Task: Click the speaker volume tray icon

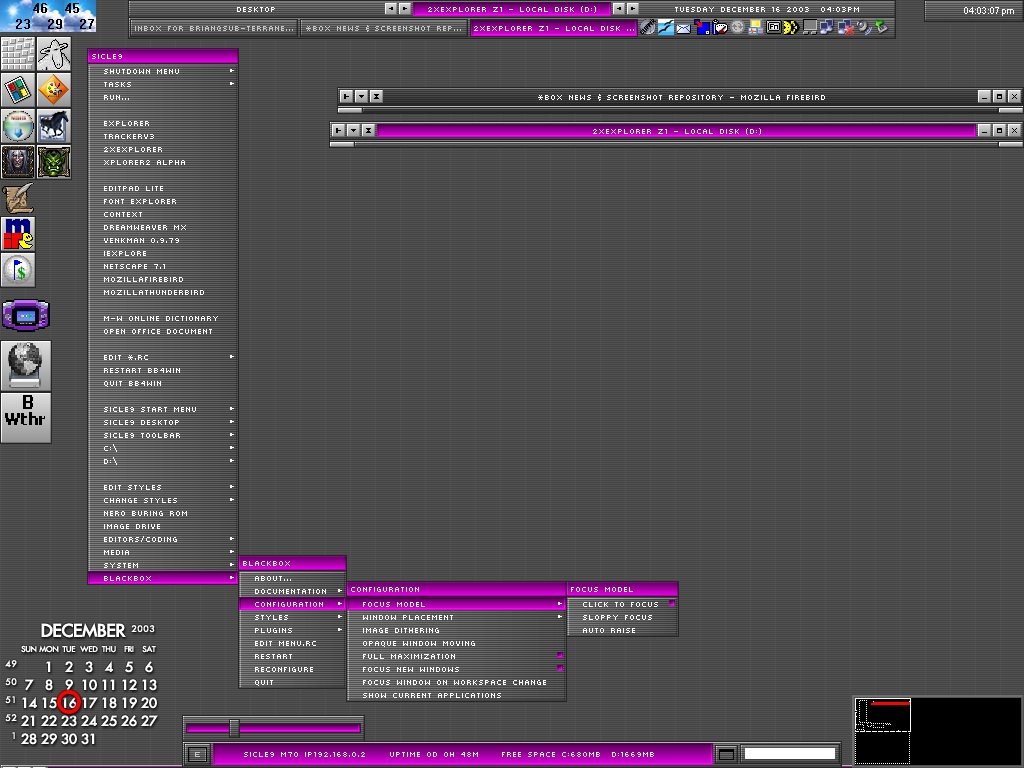Action: coord(864,27)
